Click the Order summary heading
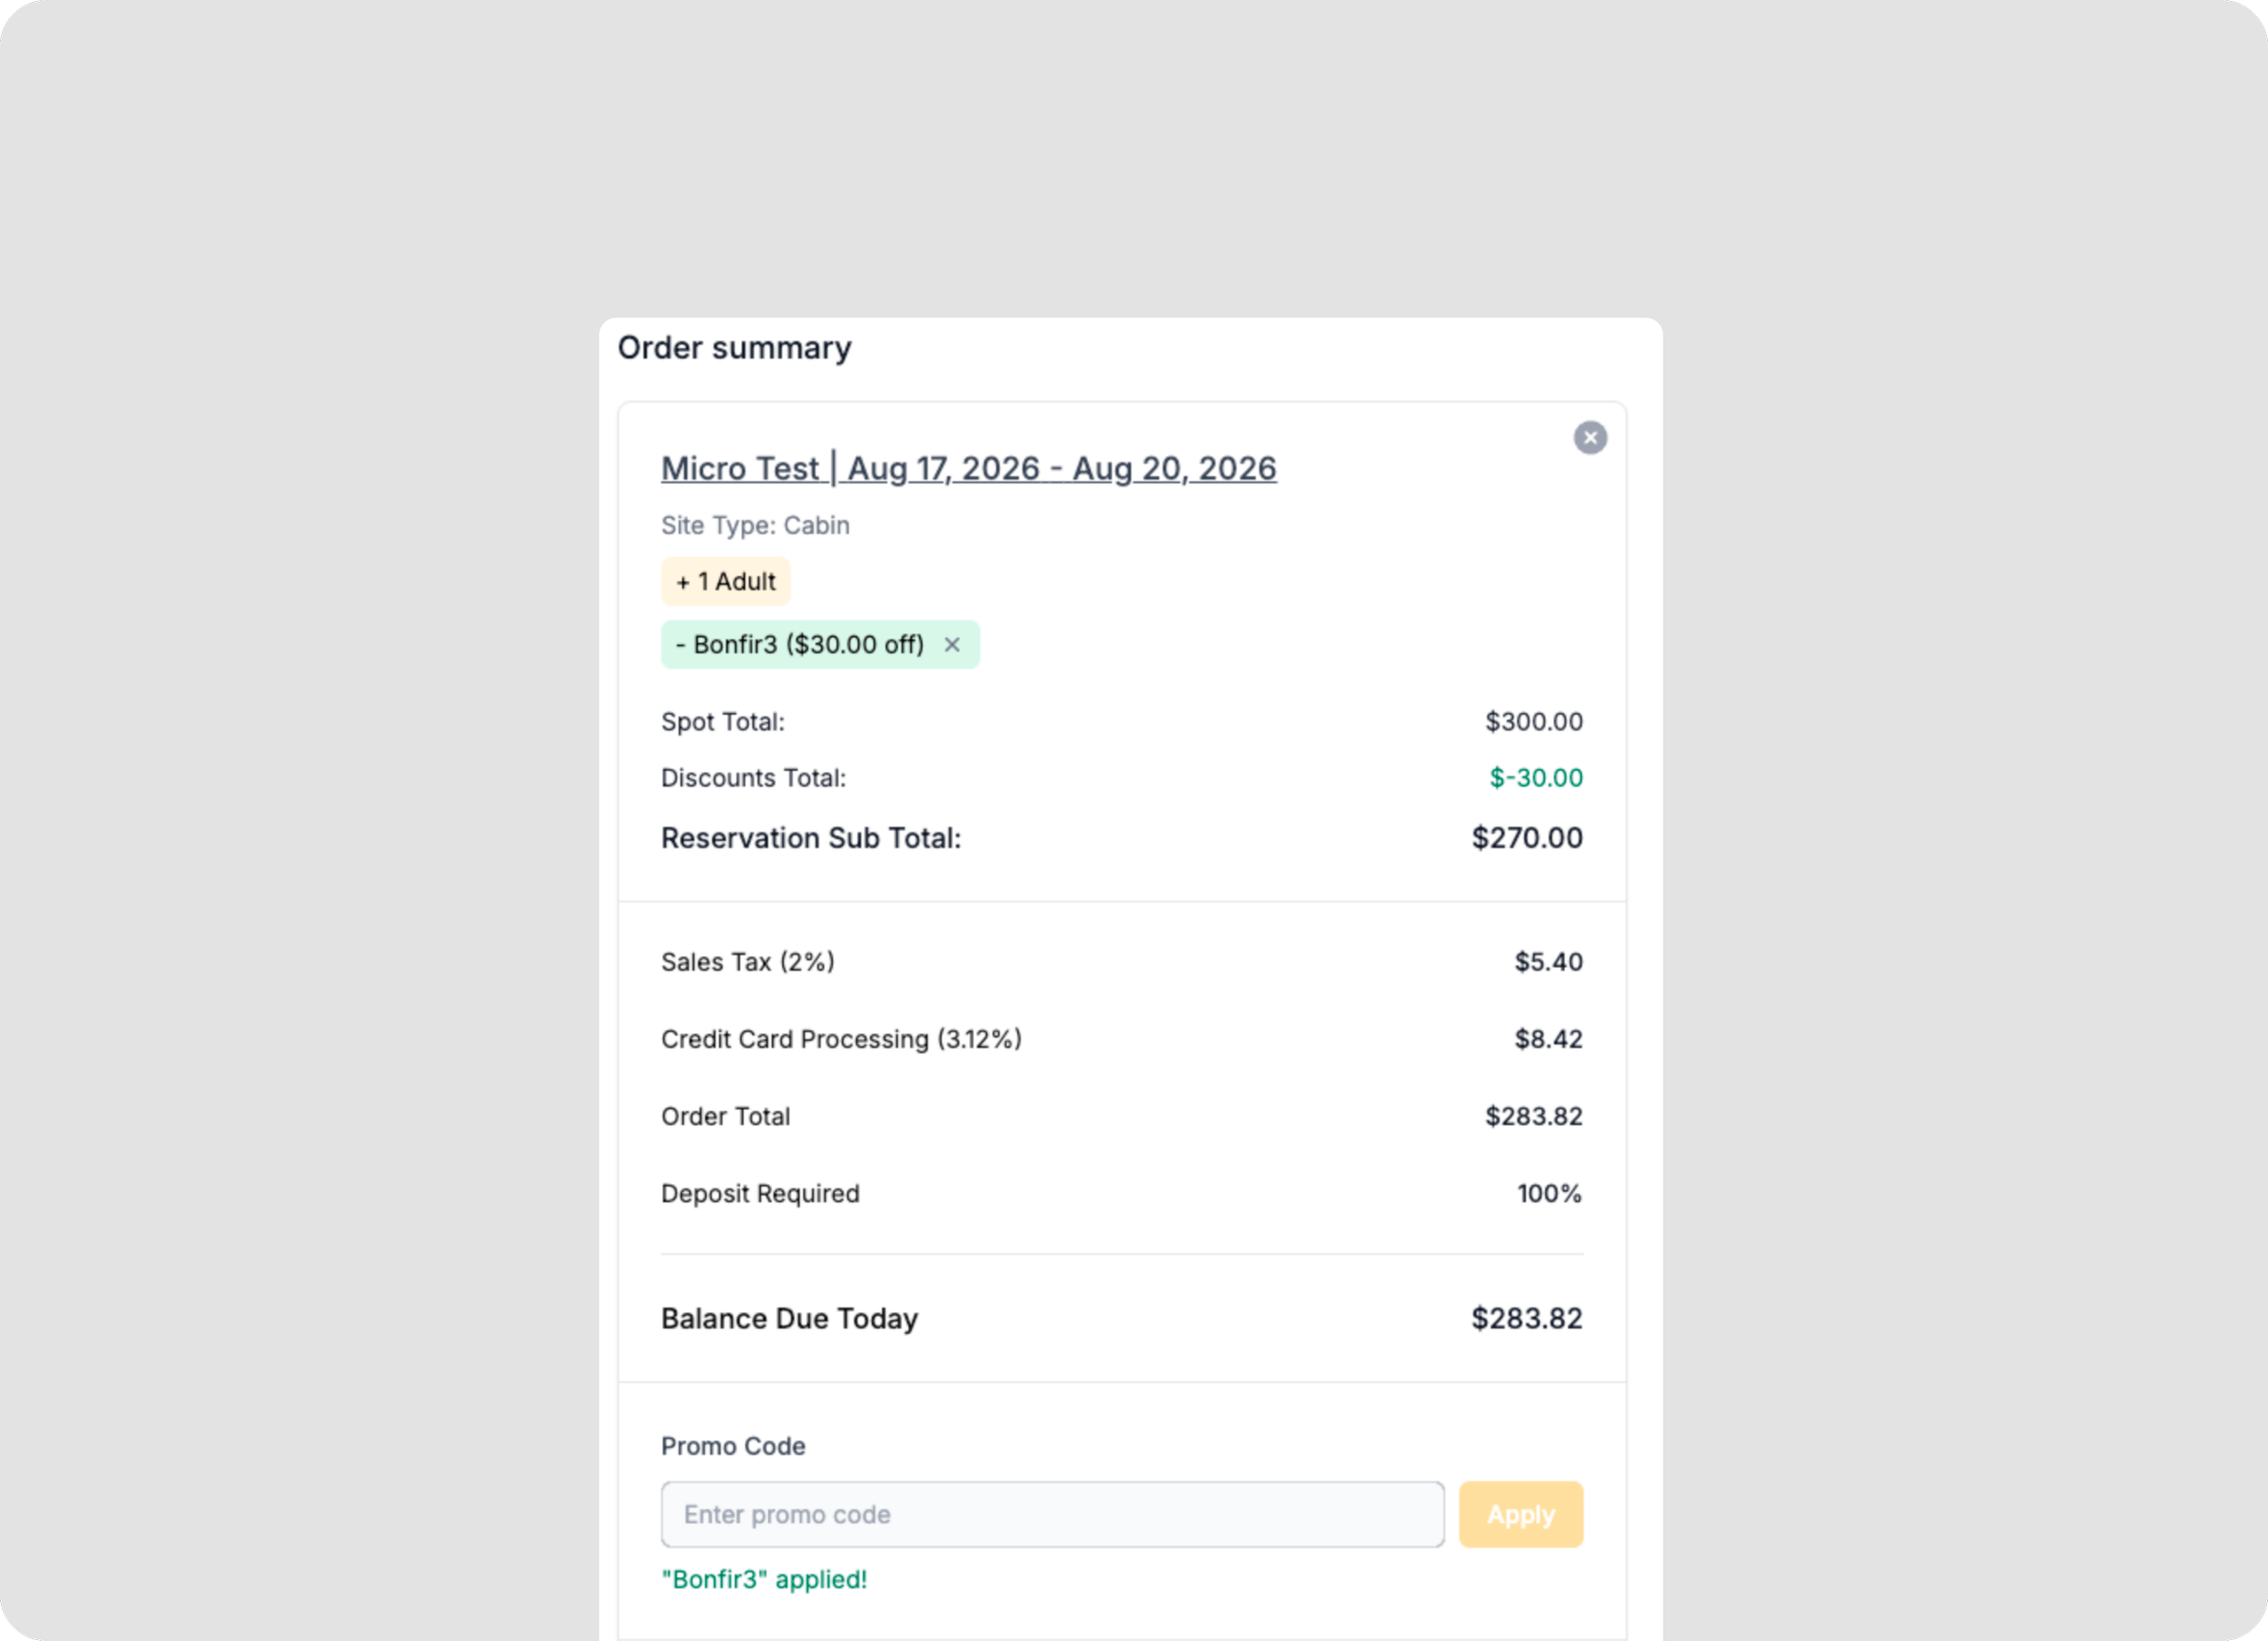2268x1641 pixels. 734,348
